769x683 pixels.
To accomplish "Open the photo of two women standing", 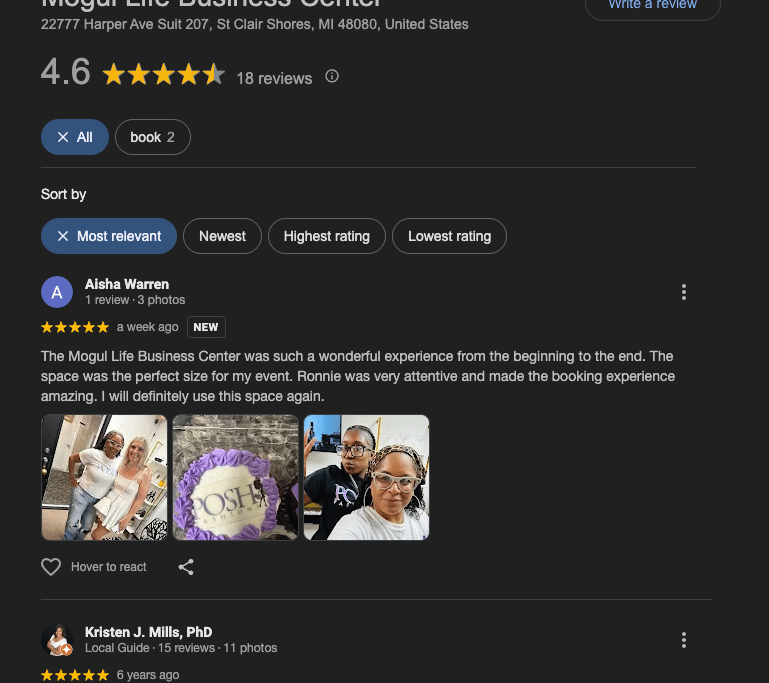I will (x=104, y=478).
